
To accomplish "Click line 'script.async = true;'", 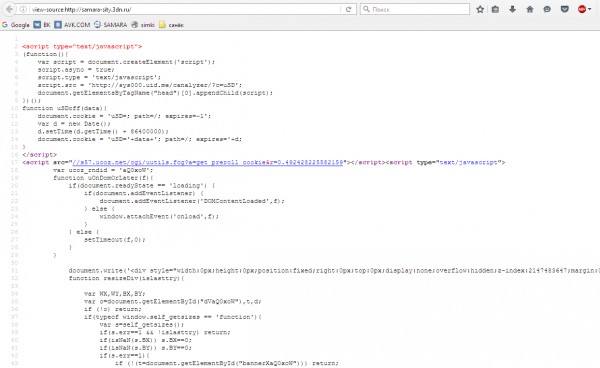I will [x=76, y=70].
